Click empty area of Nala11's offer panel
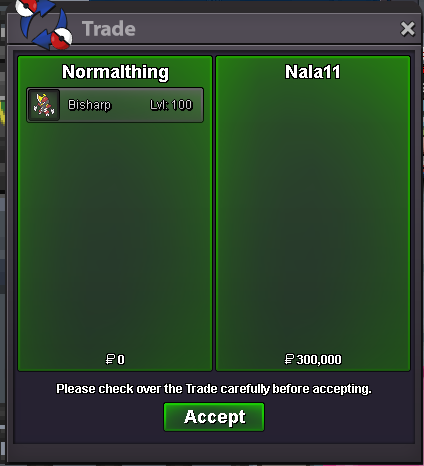 313,217
